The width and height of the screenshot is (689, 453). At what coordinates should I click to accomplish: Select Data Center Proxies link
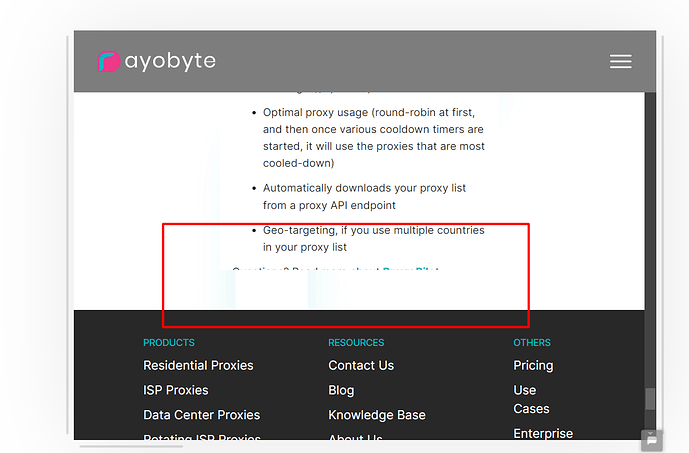[x=201, y=415]
